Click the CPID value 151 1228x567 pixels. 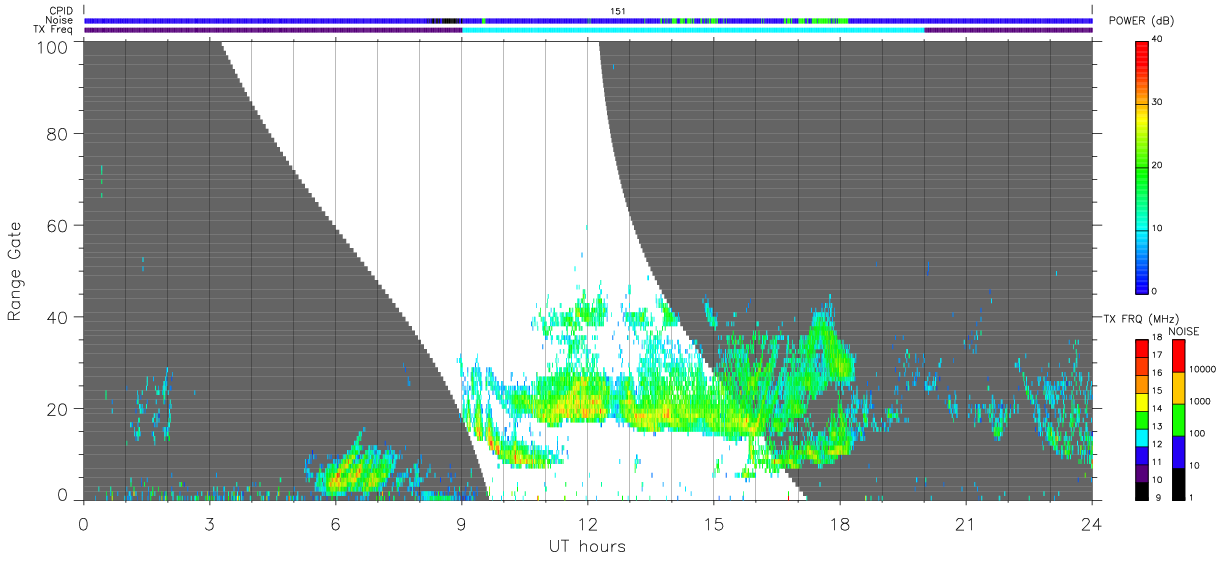[617, 11]
